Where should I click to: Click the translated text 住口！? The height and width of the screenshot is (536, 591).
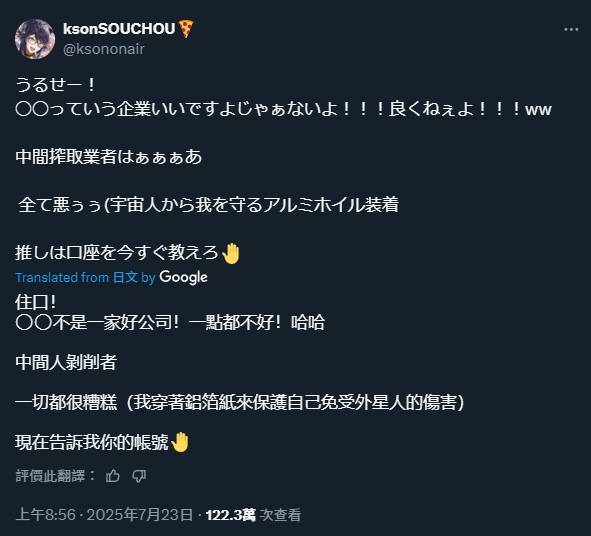click(x=36, y=302)
